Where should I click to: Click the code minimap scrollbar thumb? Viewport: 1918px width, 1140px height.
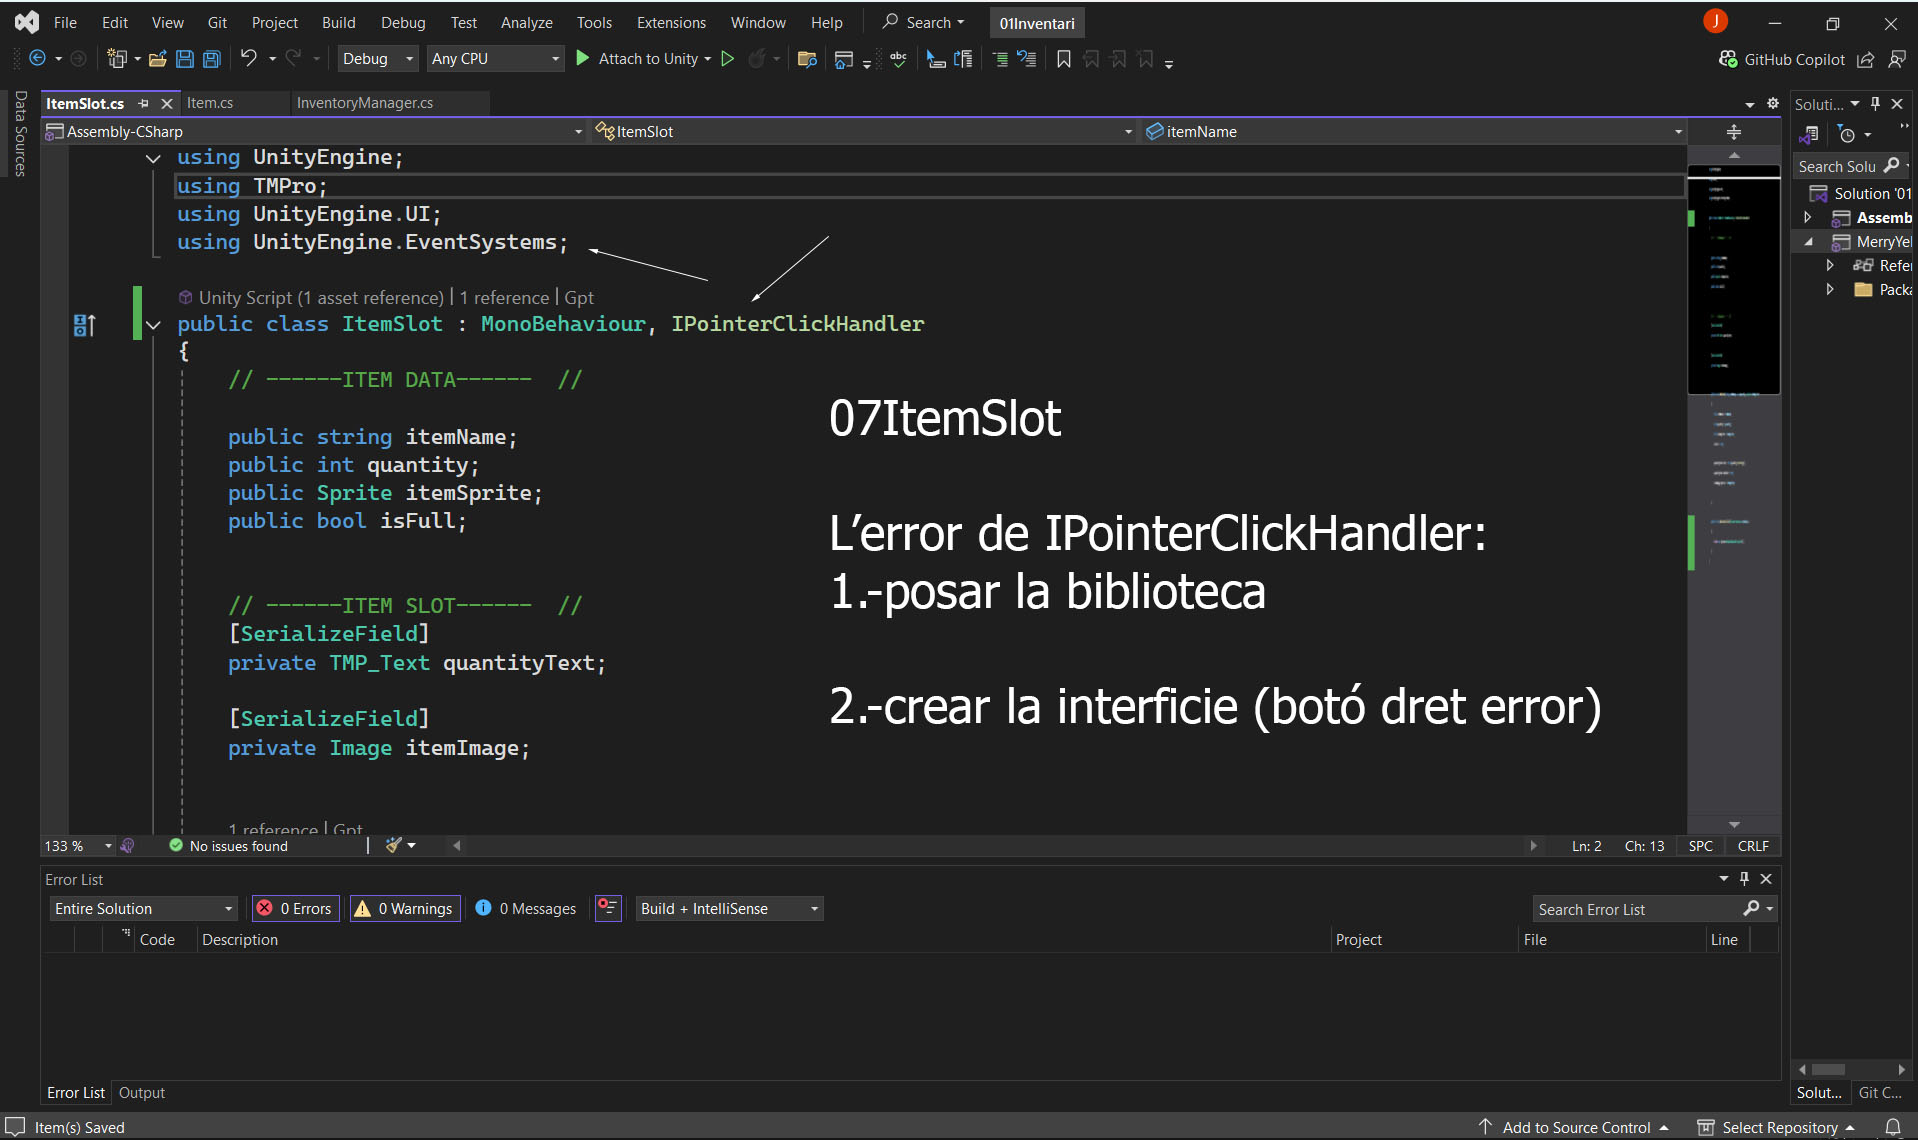pos(1733,280)
